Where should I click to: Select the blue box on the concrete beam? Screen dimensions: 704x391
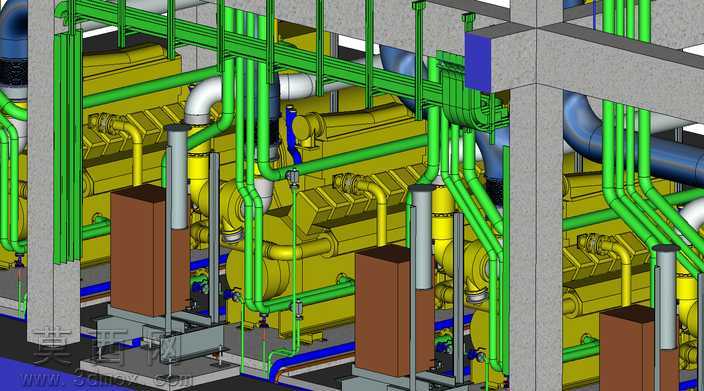pos(478,62)
